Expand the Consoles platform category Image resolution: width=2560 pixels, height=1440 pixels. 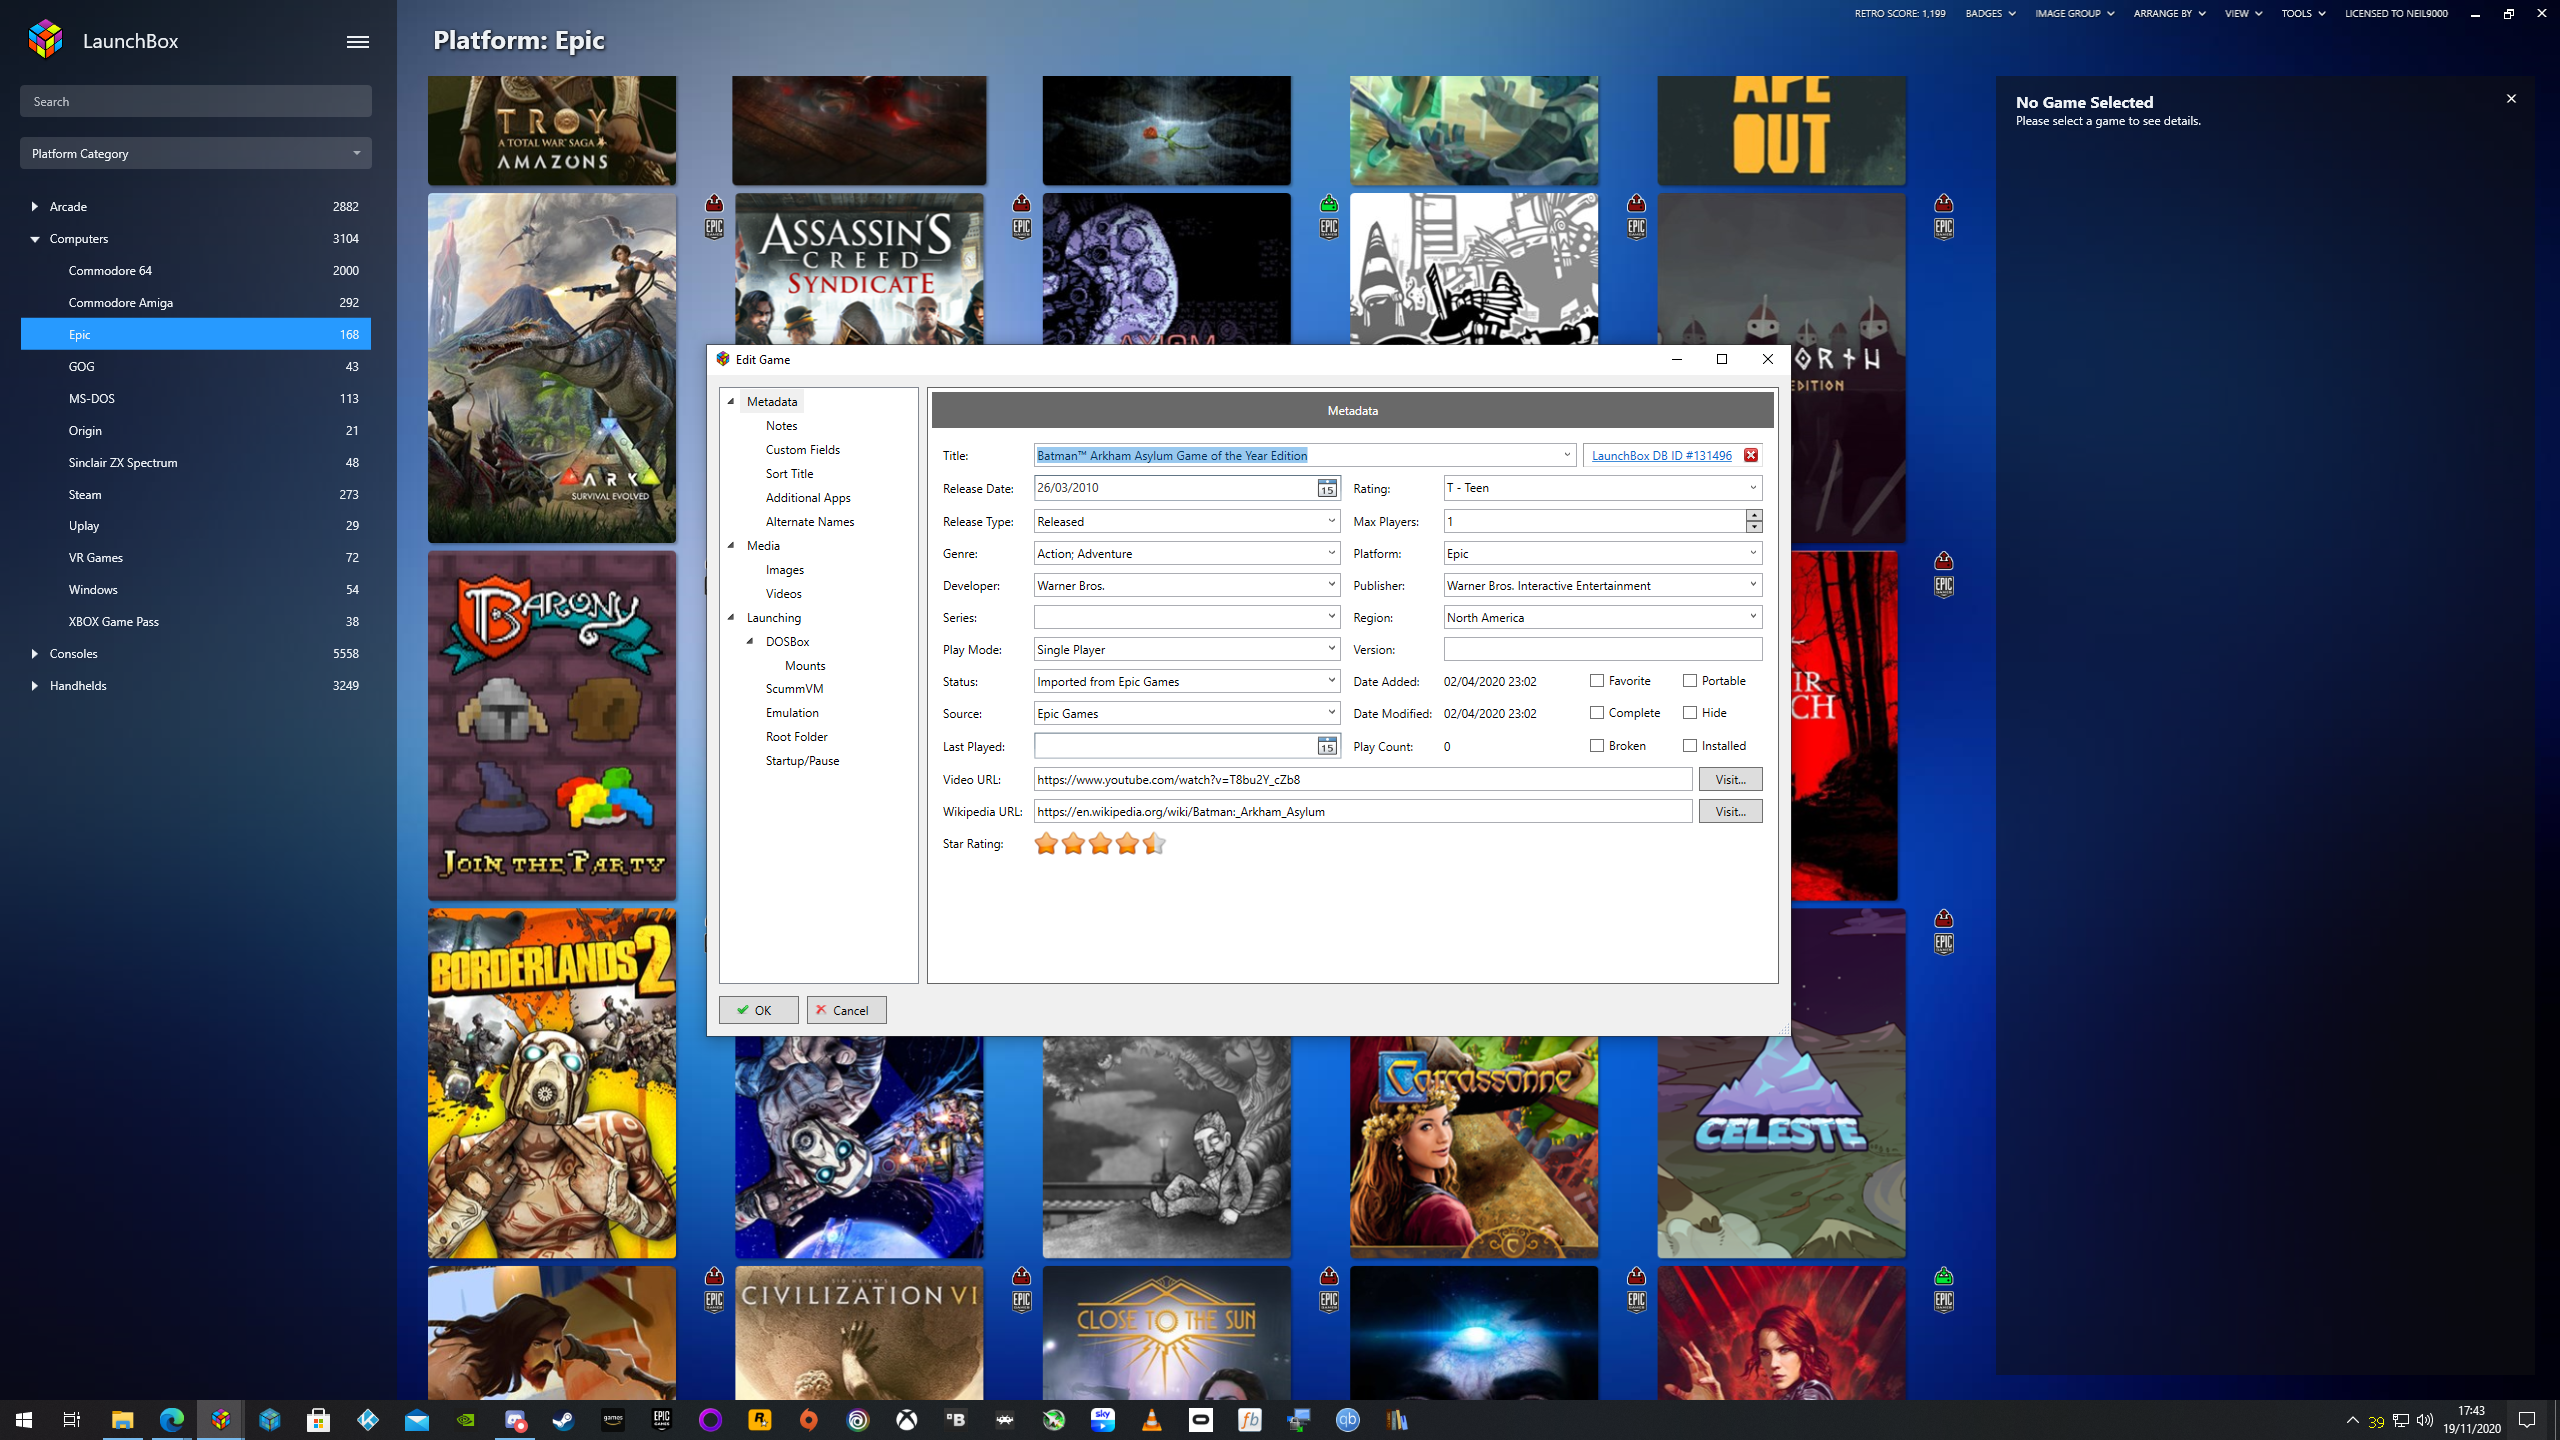pyautogui.click(x=34, y=654)
